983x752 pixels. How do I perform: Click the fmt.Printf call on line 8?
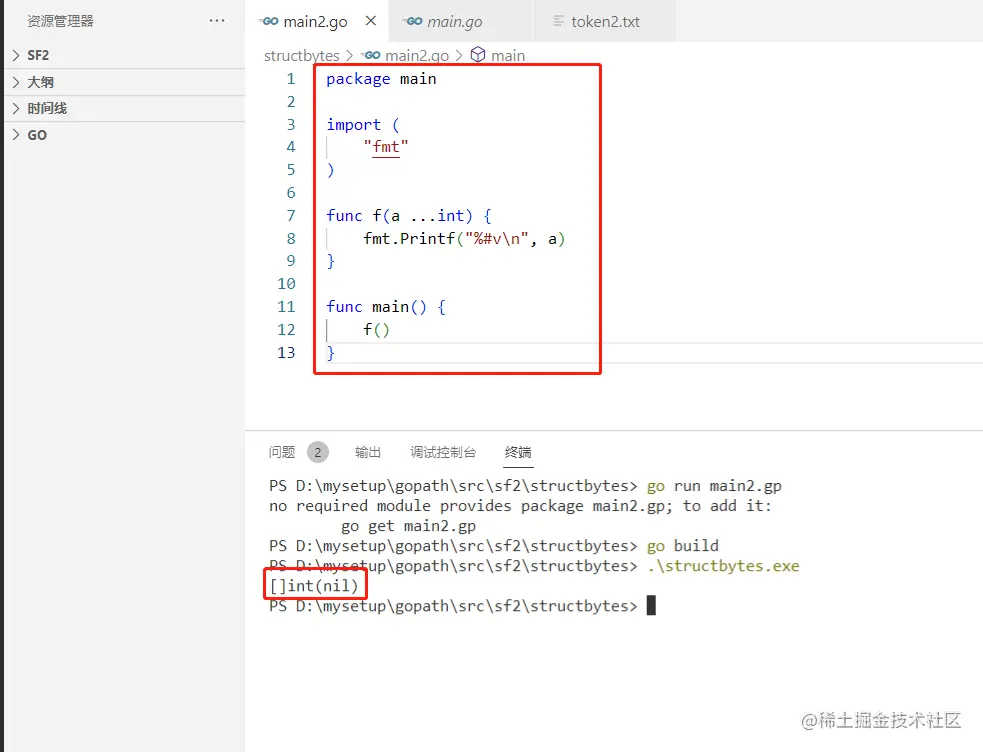pos(464,239)
